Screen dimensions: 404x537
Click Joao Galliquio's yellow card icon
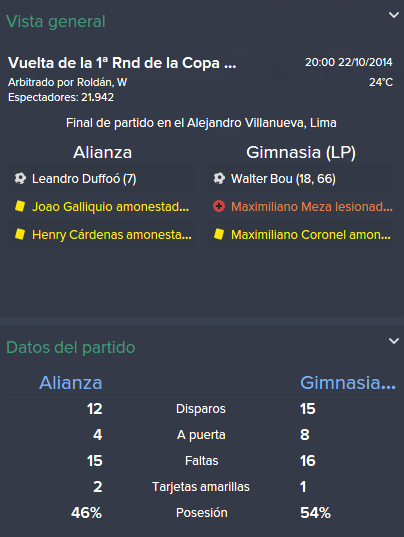click(x=20, y=206)
